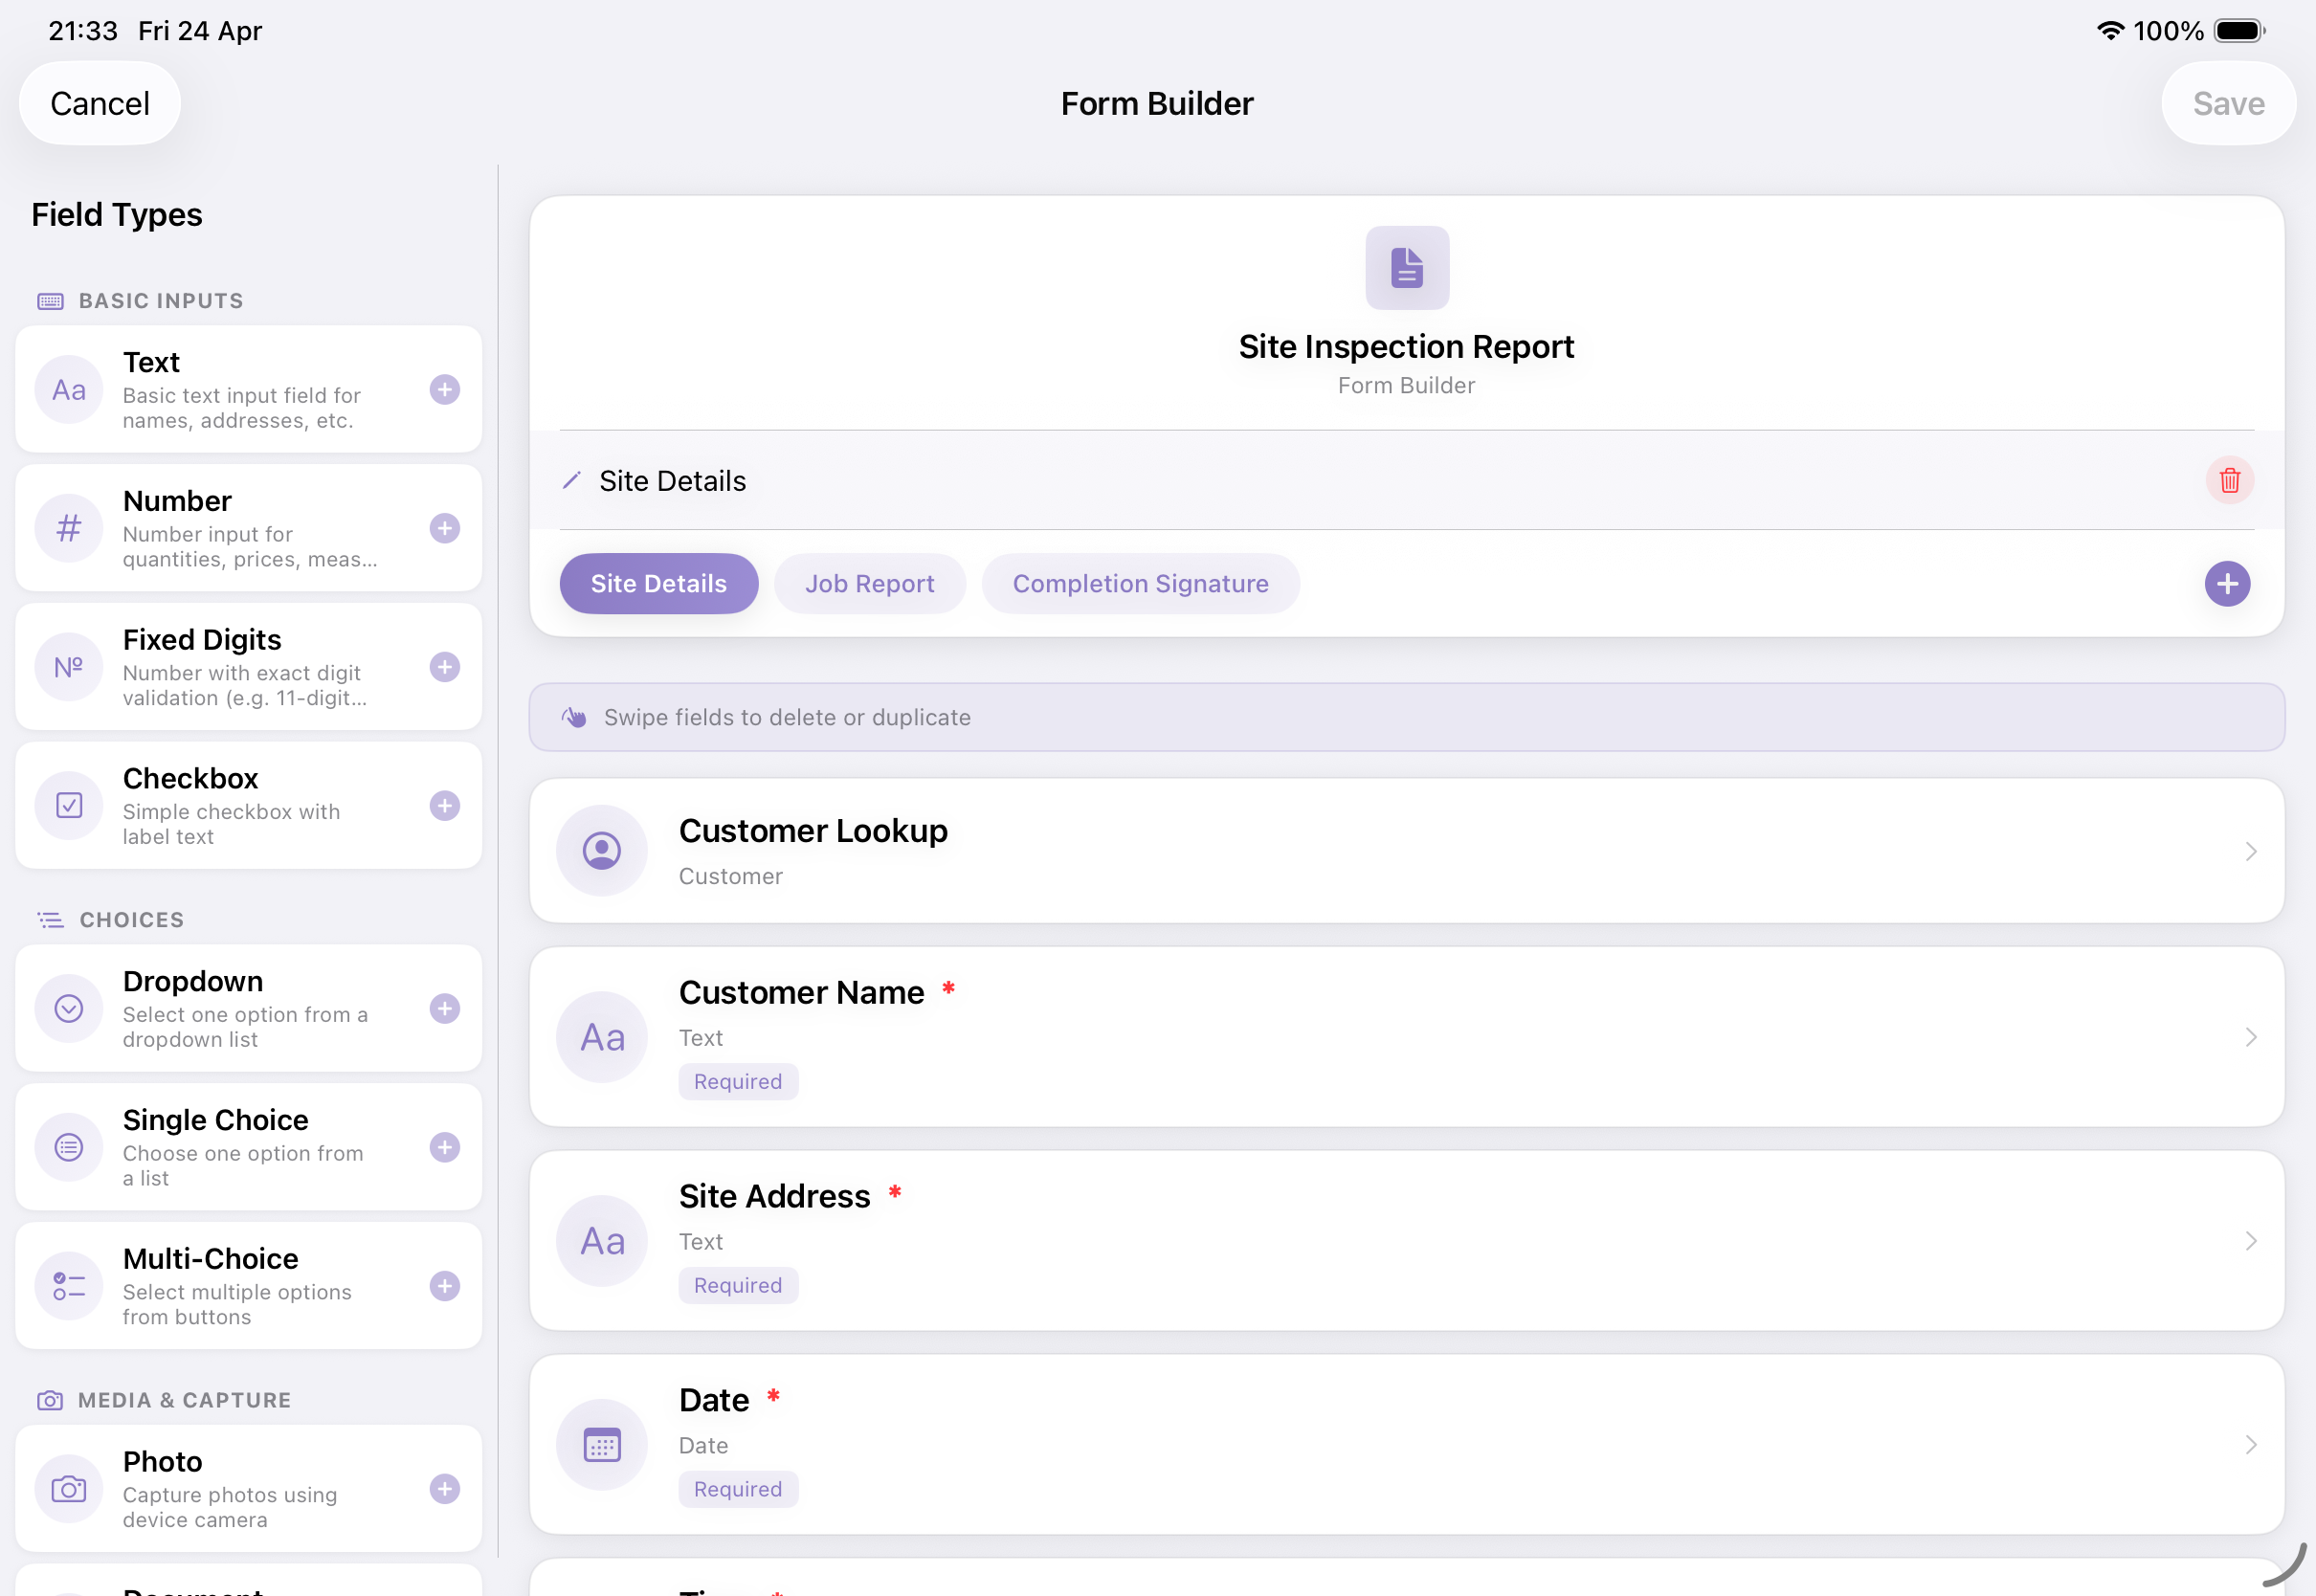Delete the Site Details section with trash icon
Image resolution: width=2316 pixels, height=1596 pixels.
2229,481
